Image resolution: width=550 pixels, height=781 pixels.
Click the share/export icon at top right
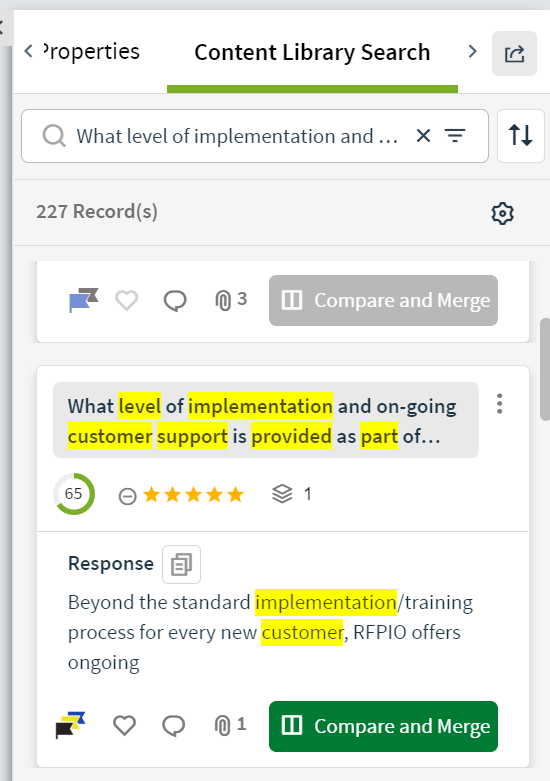pos(514,53)
